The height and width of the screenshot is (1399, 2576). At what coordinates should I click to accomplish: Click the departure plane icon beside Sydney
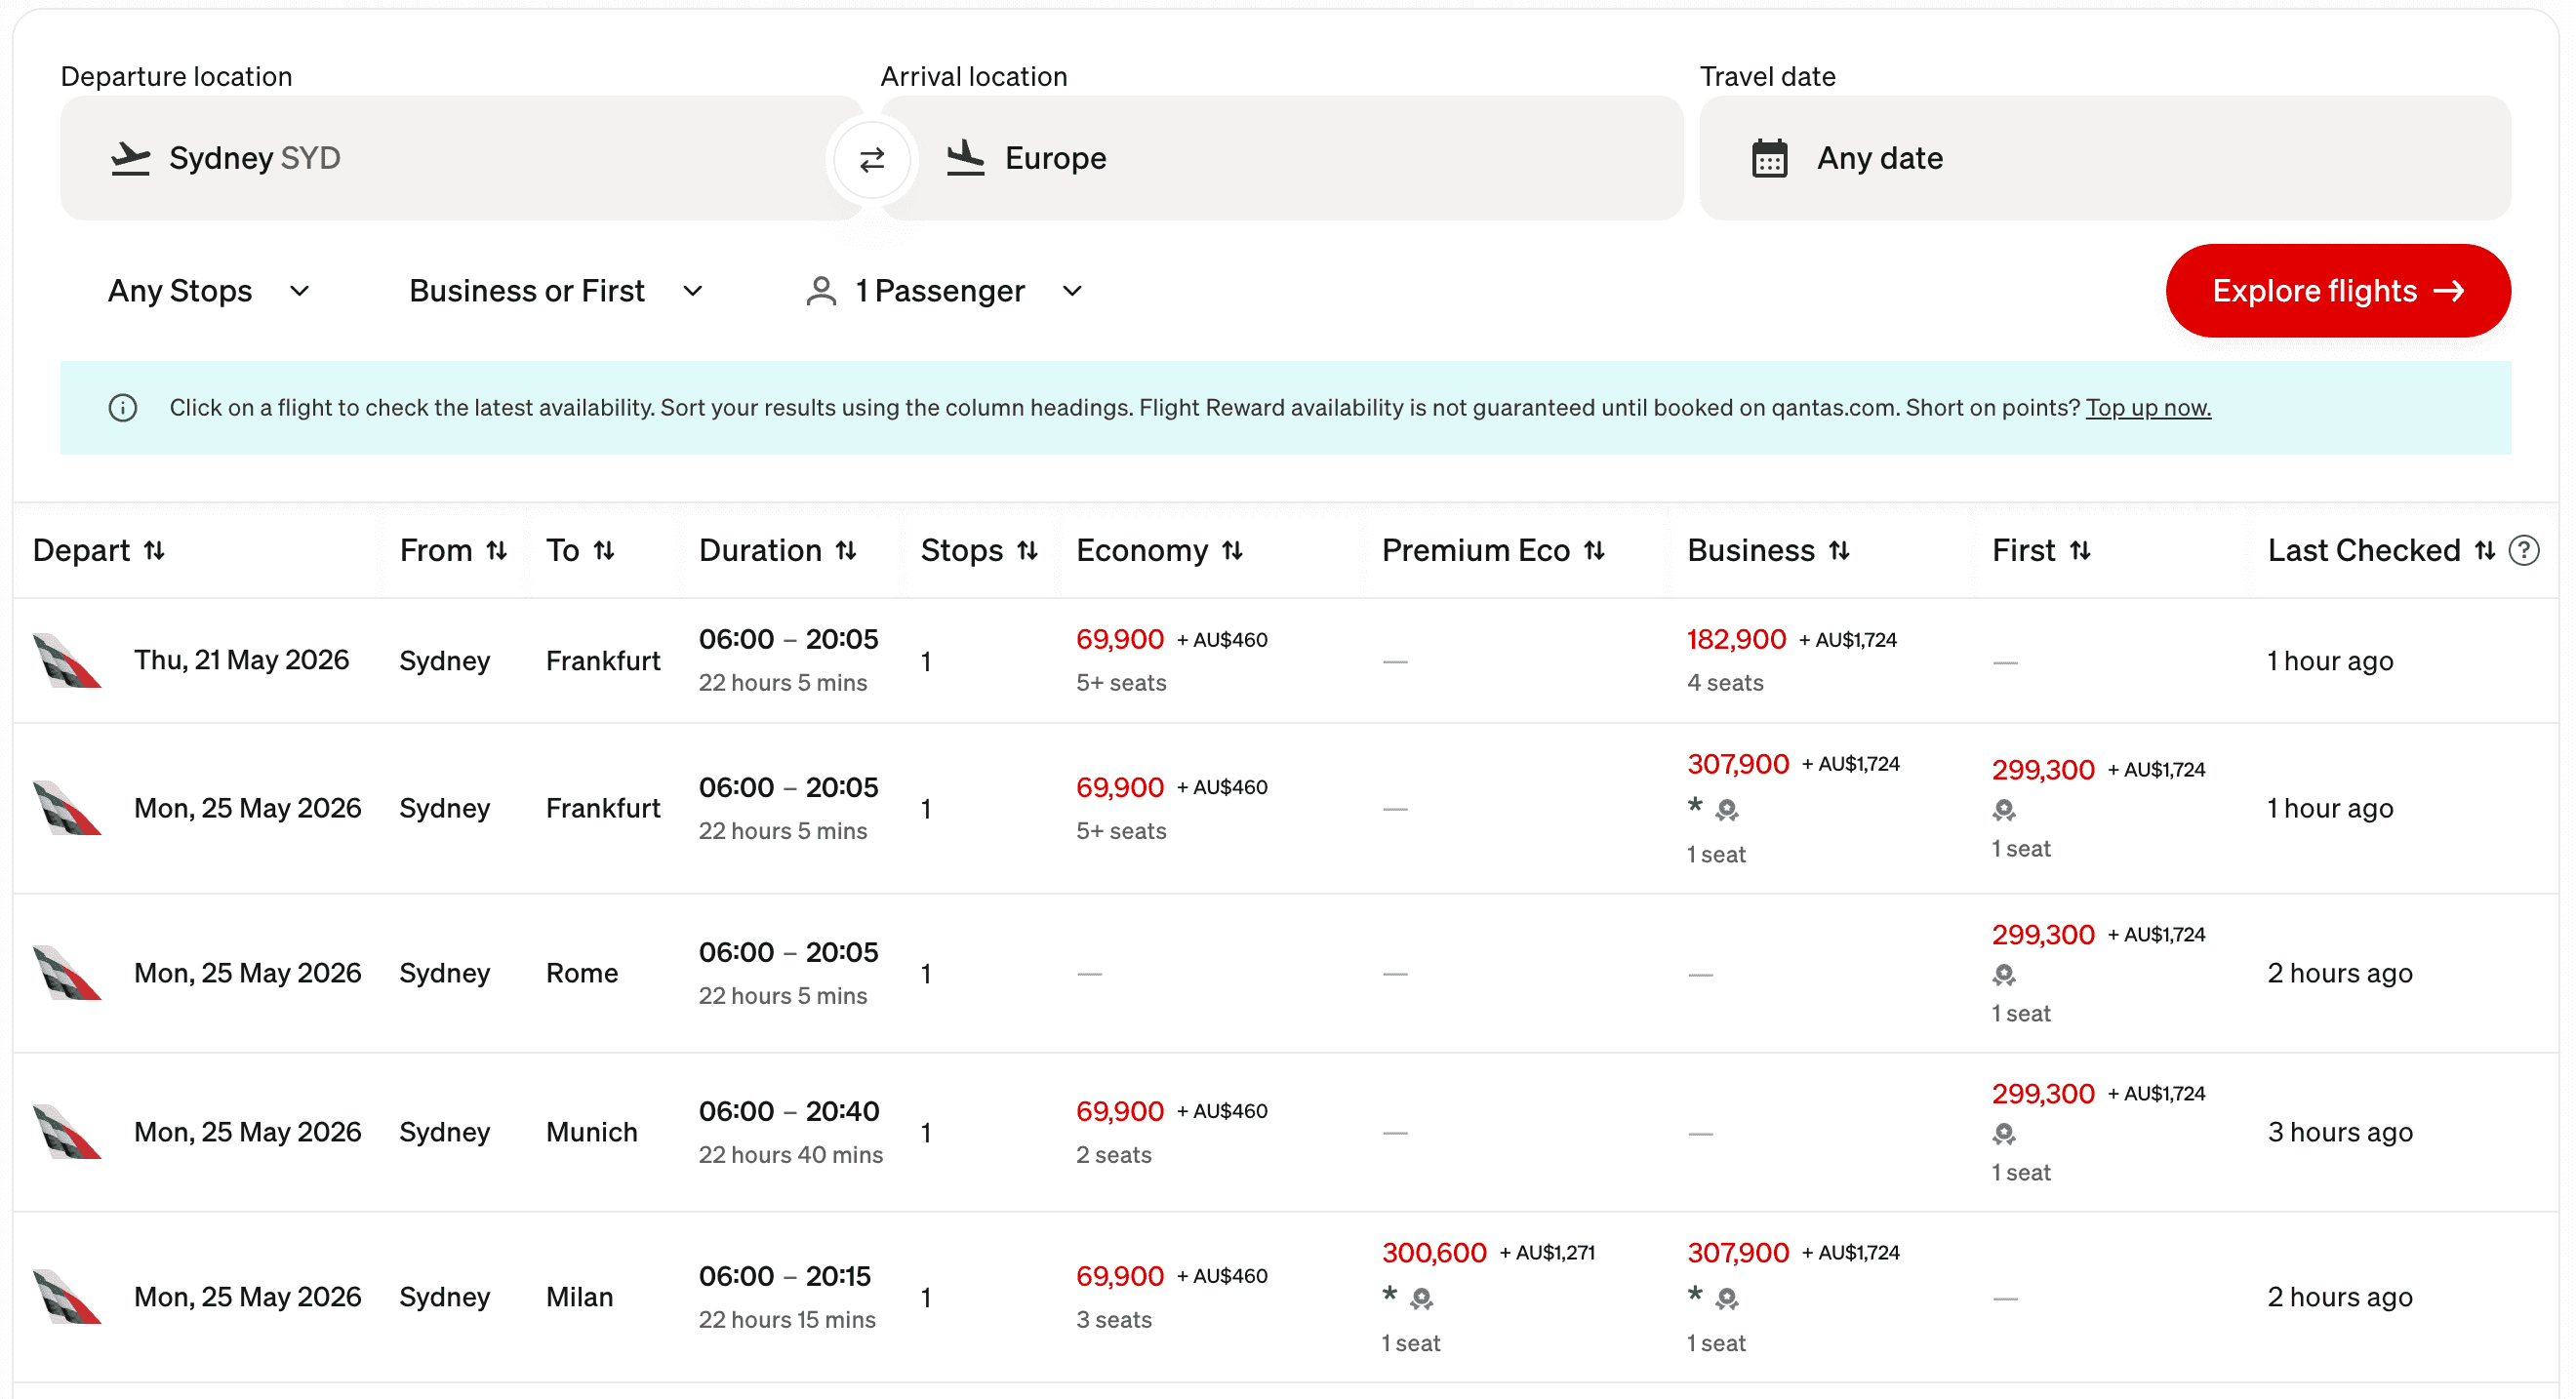click(130, 158)
